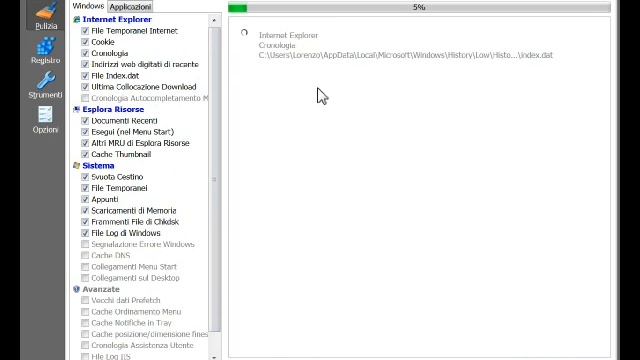Toggle Indirizzi web digitati di recente

click(x=85, y=64)
